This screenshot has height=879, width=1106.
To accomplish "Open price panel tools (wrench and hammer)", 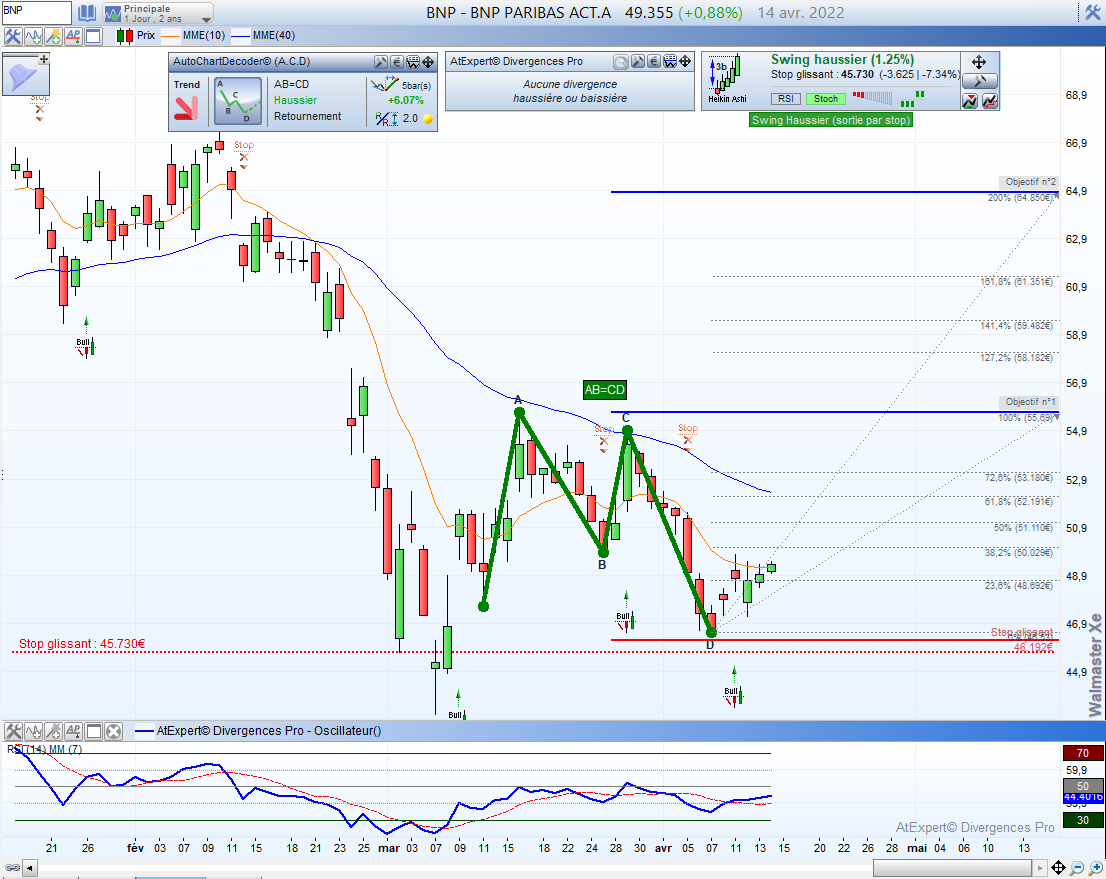I will [13, 36].
